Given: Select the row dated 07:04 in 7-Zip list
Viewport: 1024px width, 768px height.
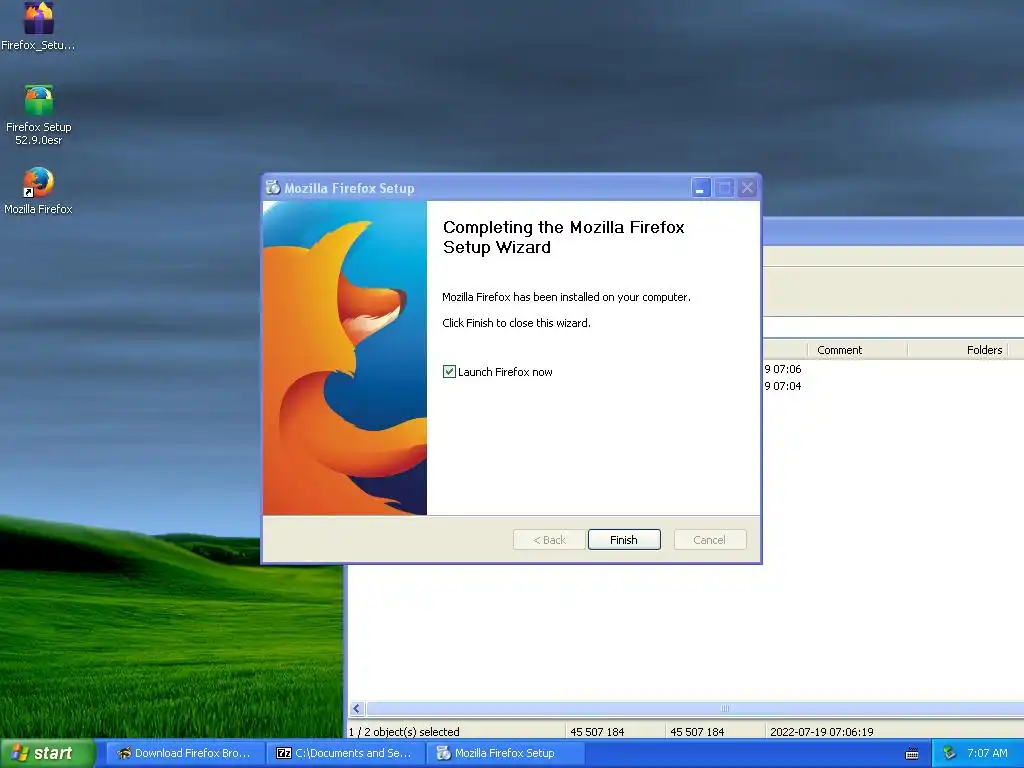Looking at the screenshot, I should coord(893,386).
